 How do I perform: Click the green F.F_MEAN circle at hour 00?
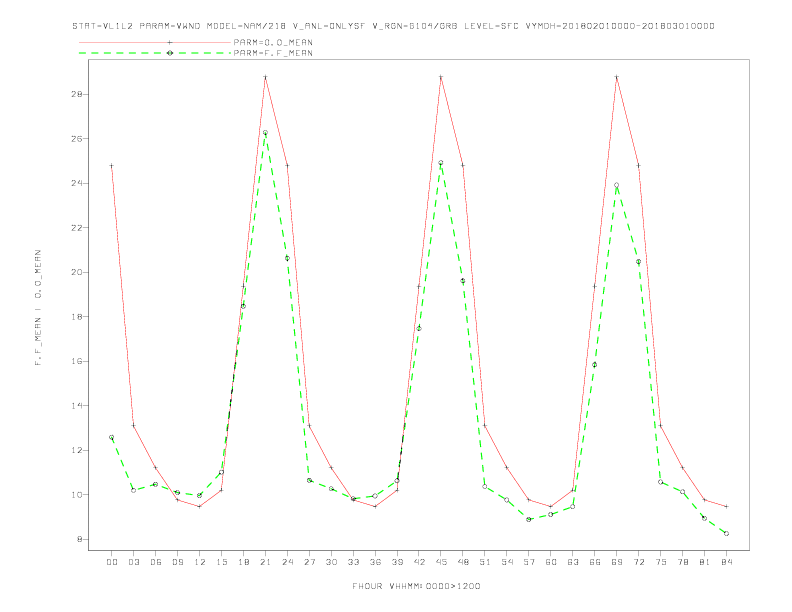tap(112, 437)
